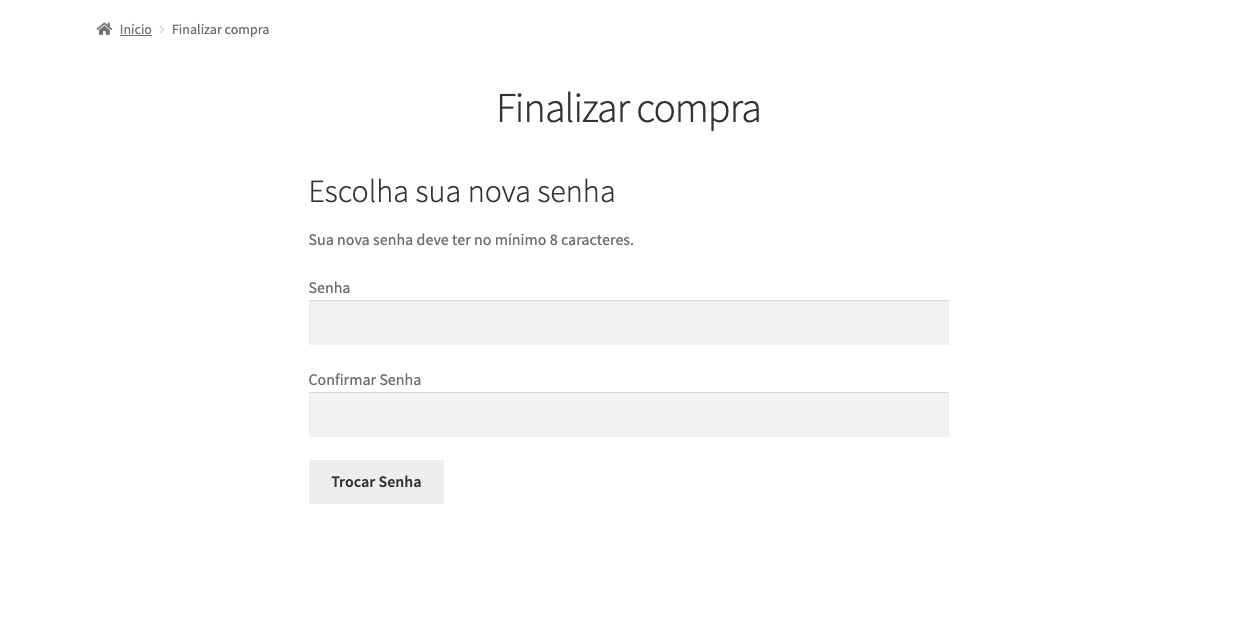
Task: Click inside the Senha input field
Action: tap(628, 322)
